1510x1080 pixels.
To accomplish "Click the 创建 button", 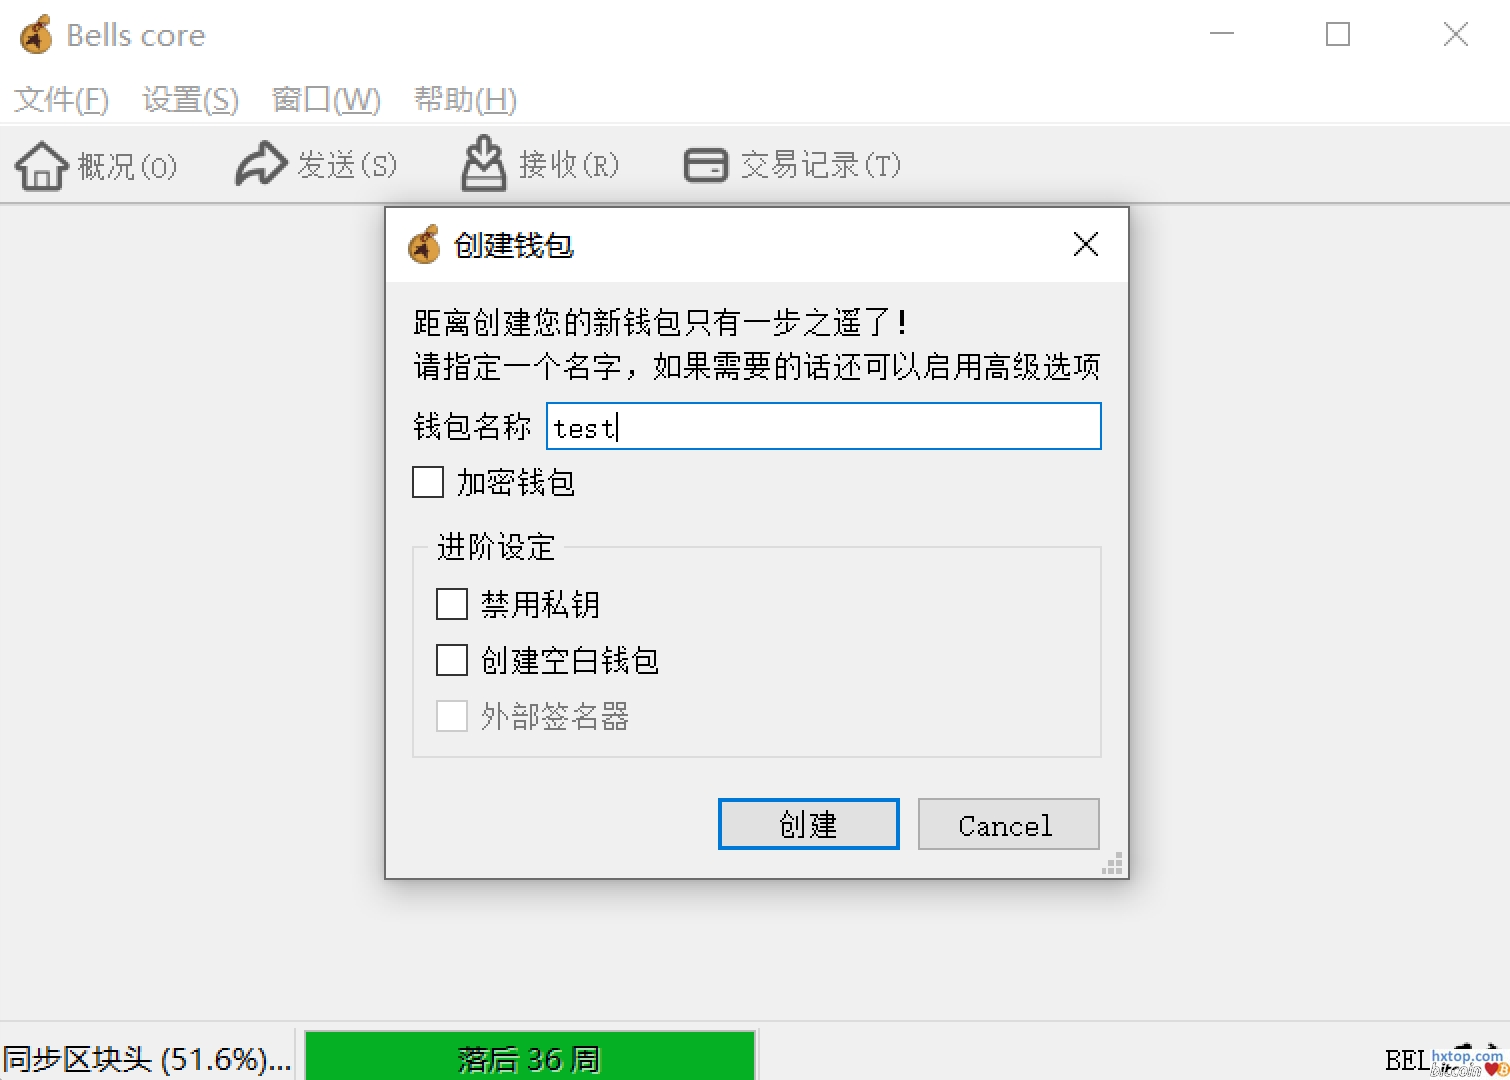I will click(x=808, y=824).
